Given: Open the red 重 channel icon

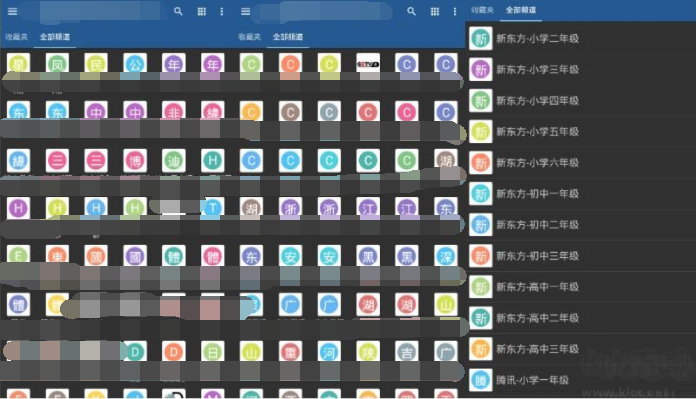Looking at the screenshot, I should 290,352.
